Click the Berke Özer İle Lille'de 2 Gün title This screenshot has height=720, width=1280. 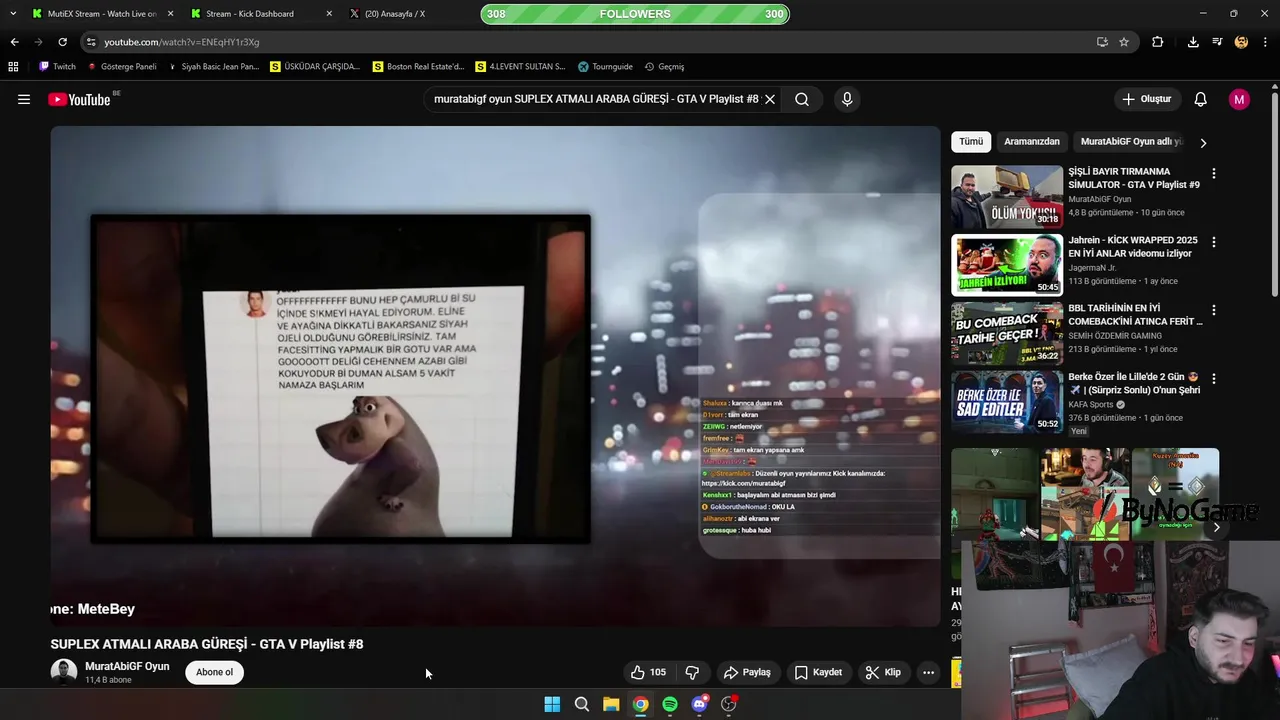coord(1134,384)
